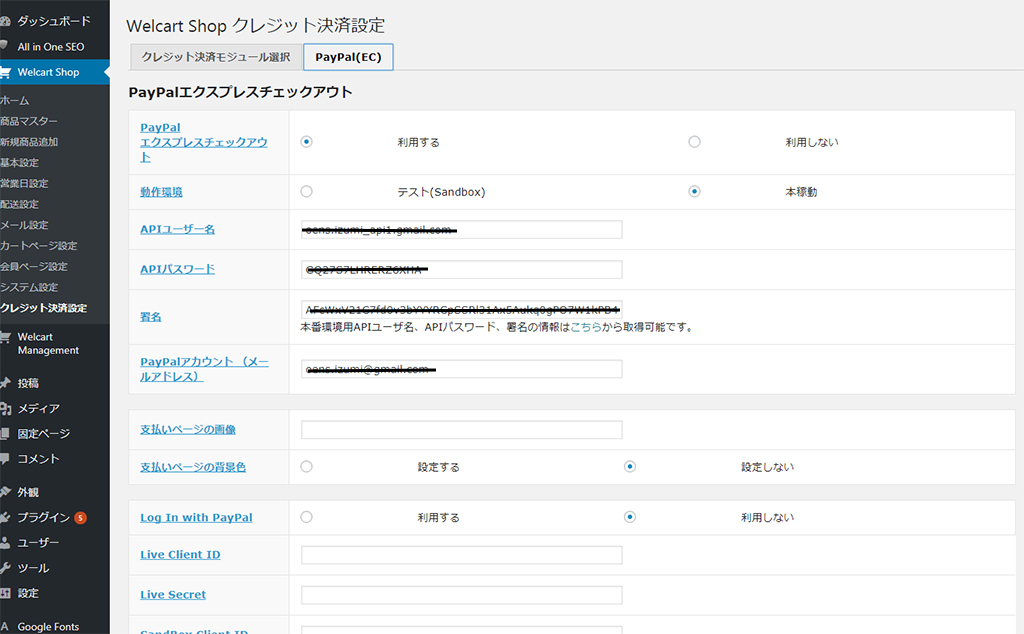Click the コメント speech bubble icon
The image size is (1024, 634).
(5, 458)
